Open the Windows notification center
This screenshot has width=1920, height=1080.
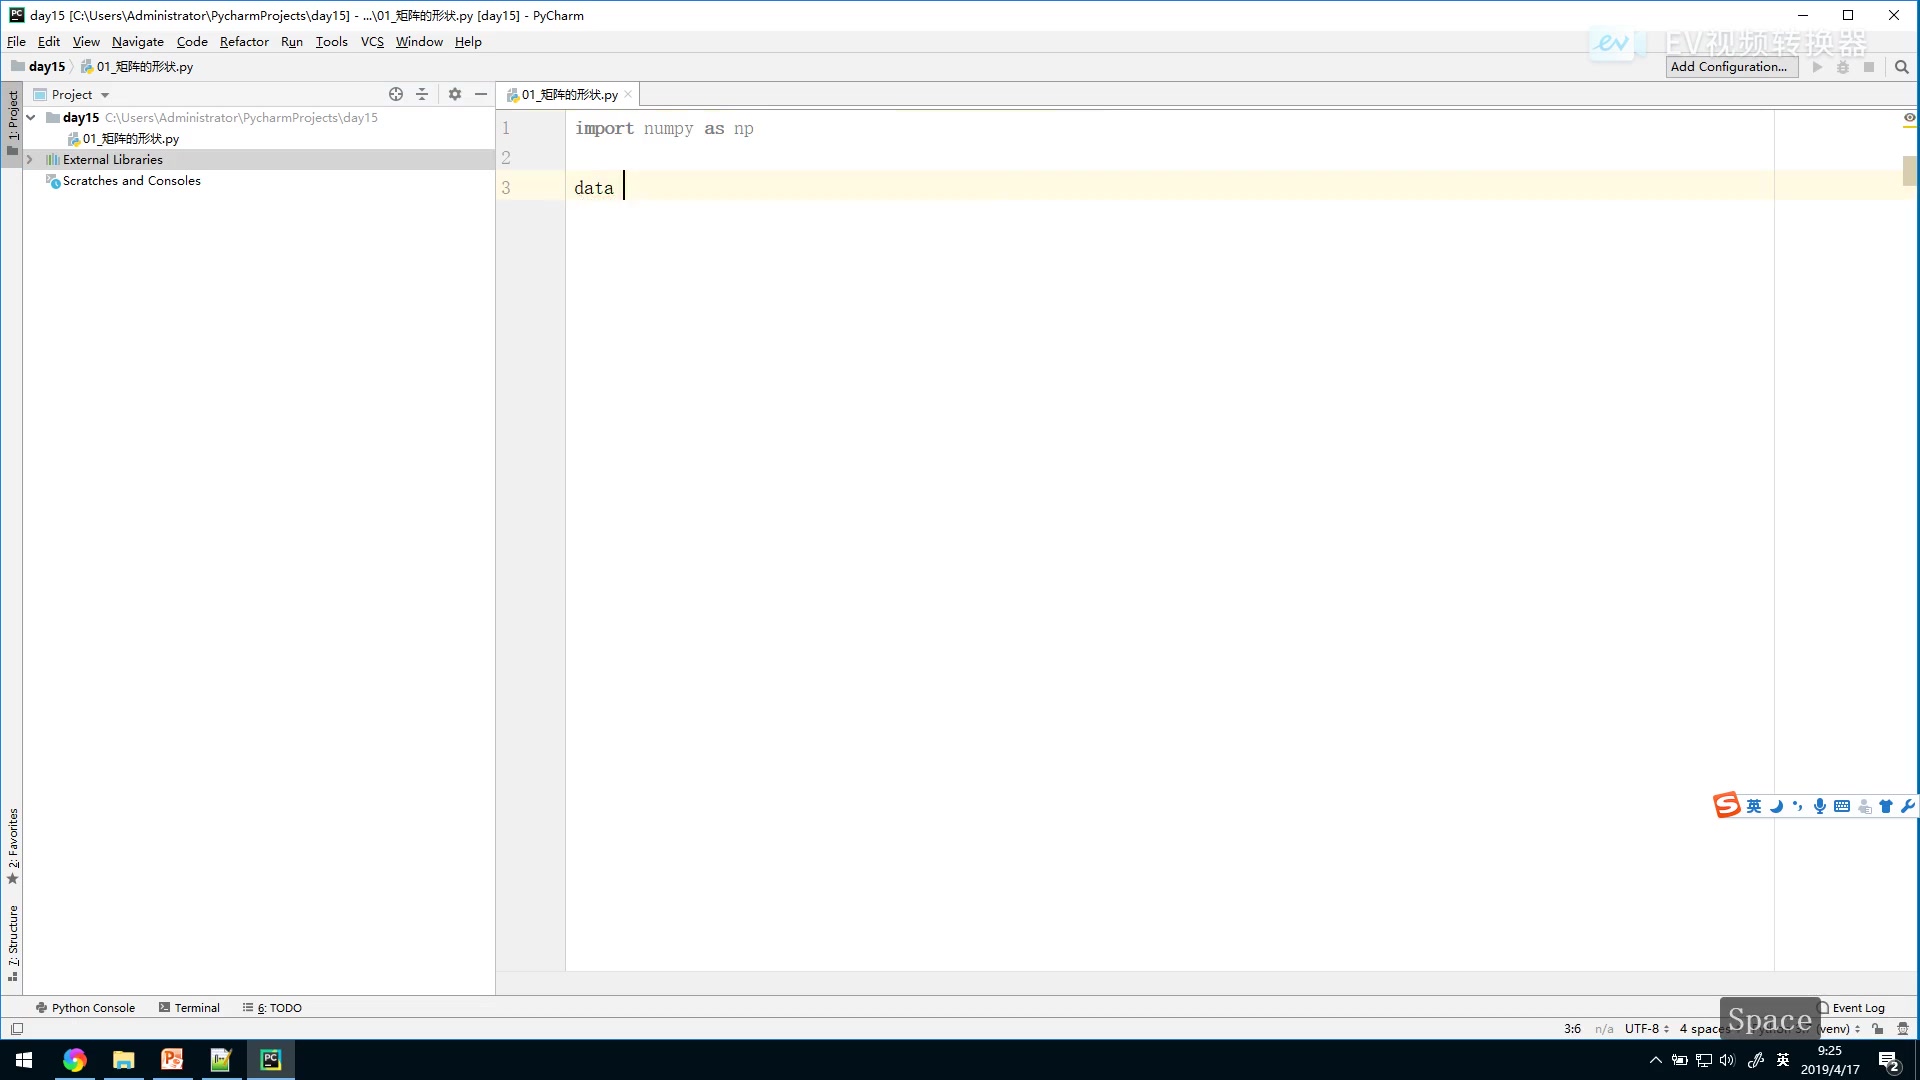coord(1889,1060)
